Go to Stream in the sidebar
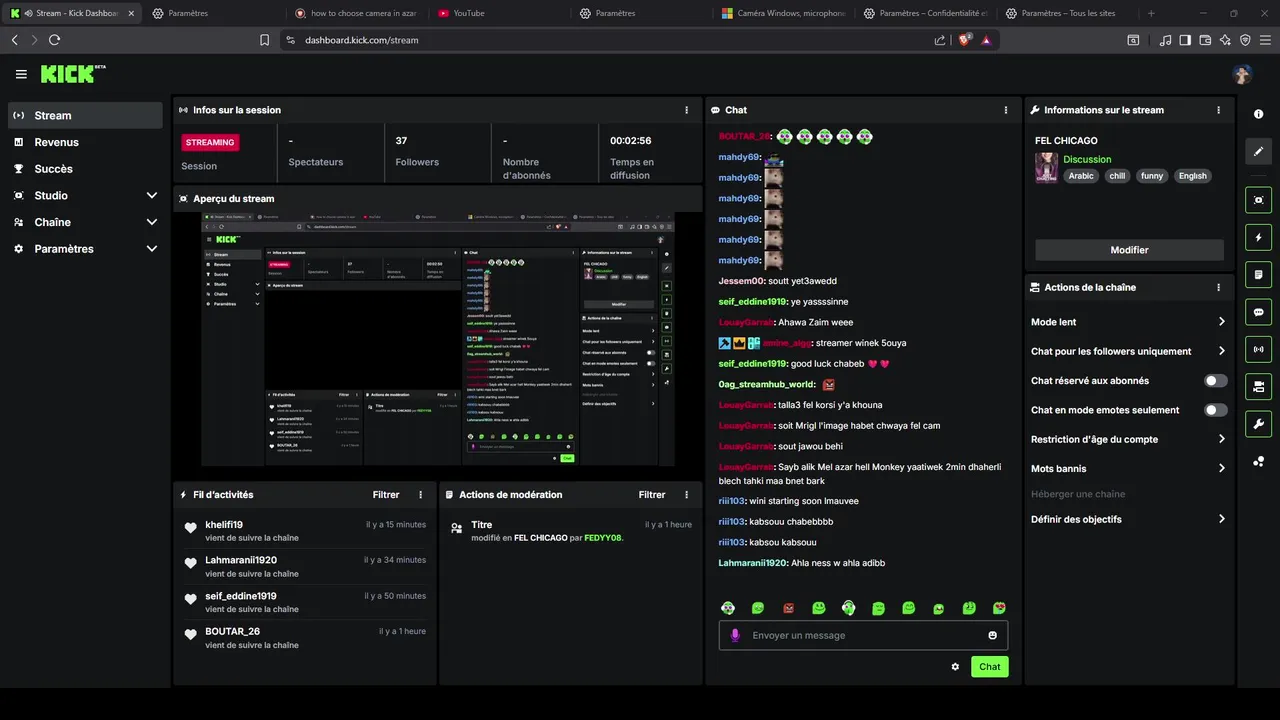 click(x=86, y=115)
